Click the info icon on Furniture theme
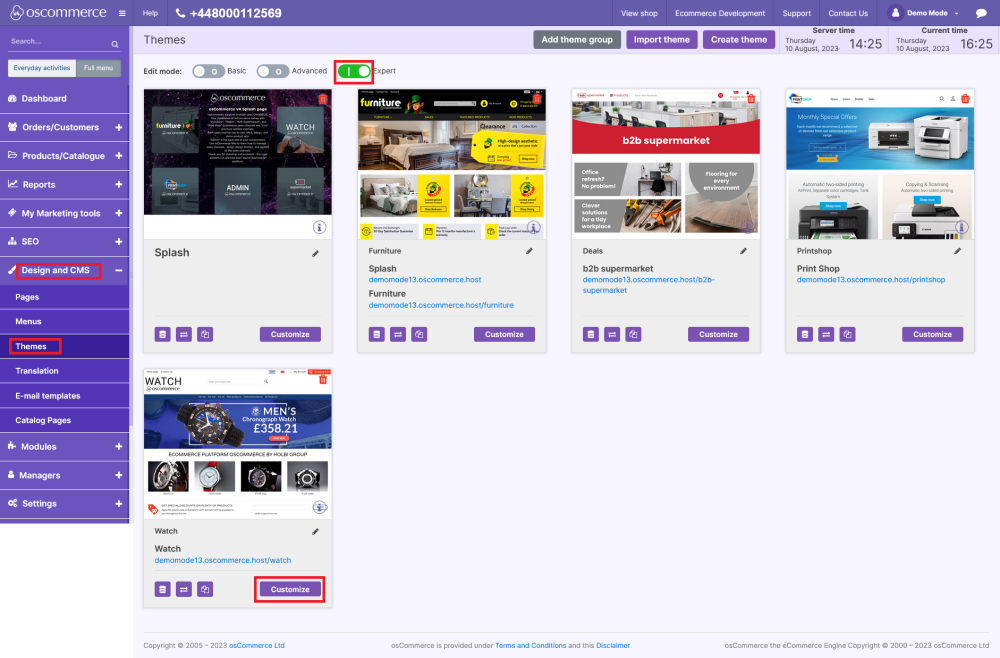This screenshot has height=658, width=1000. coord(533,227)
